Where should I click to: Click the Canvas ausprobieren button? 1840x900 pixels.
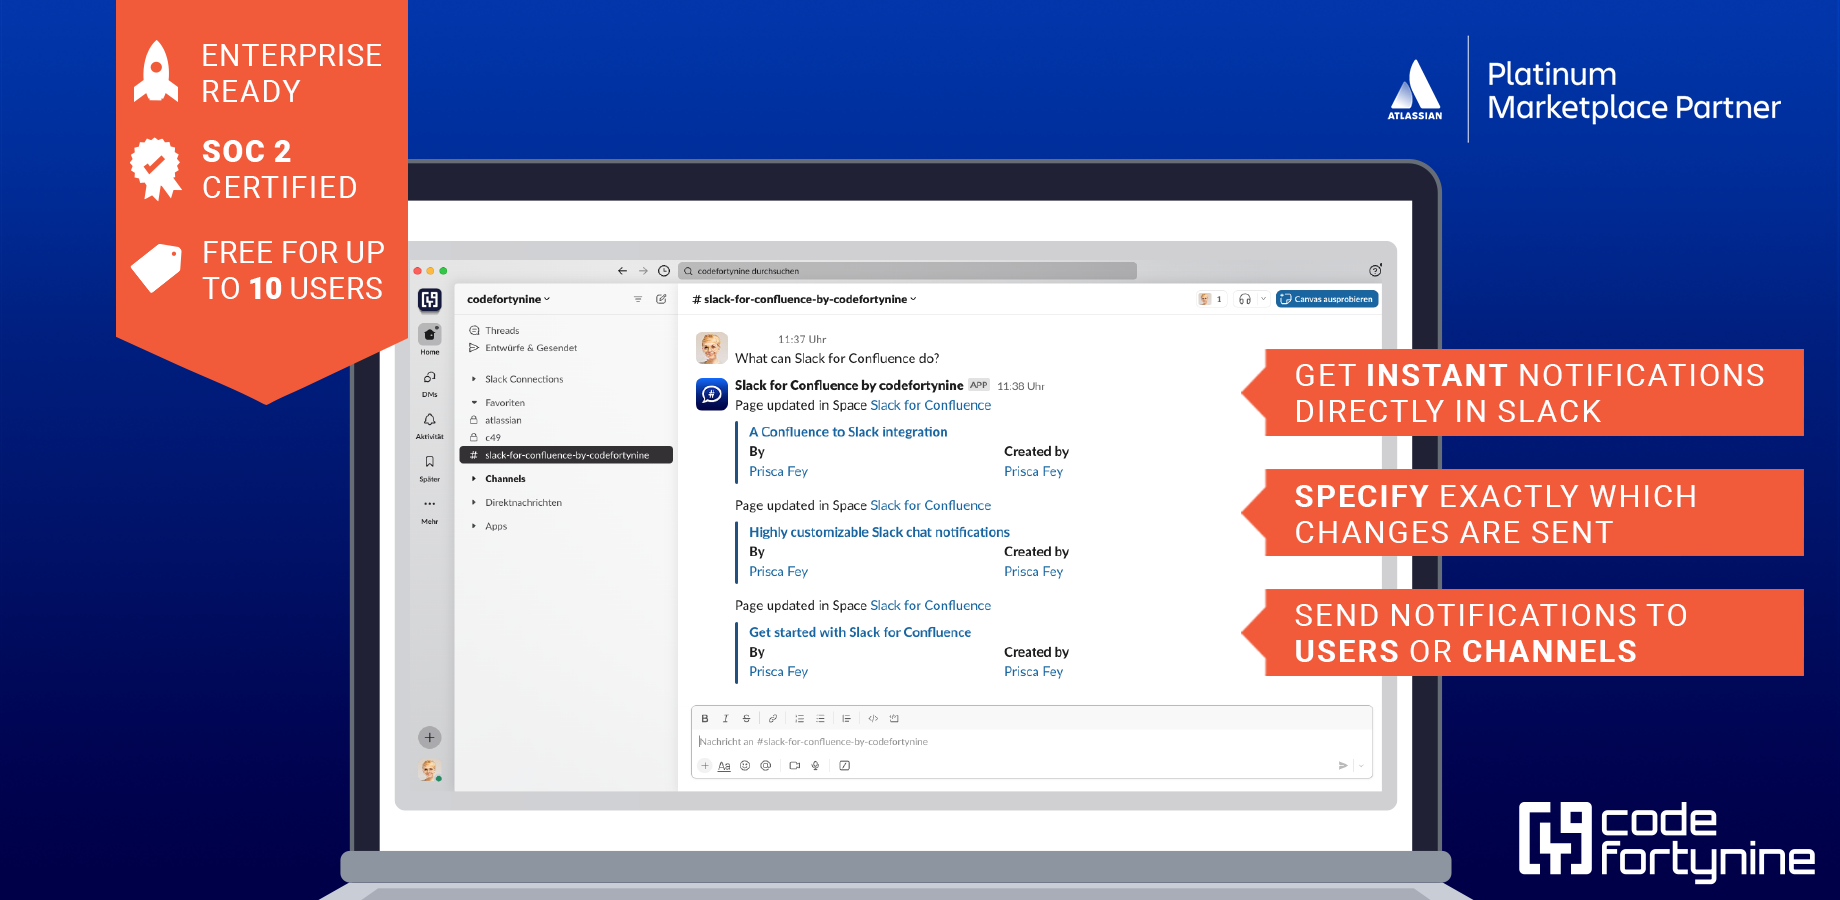tap(1327, 298)
